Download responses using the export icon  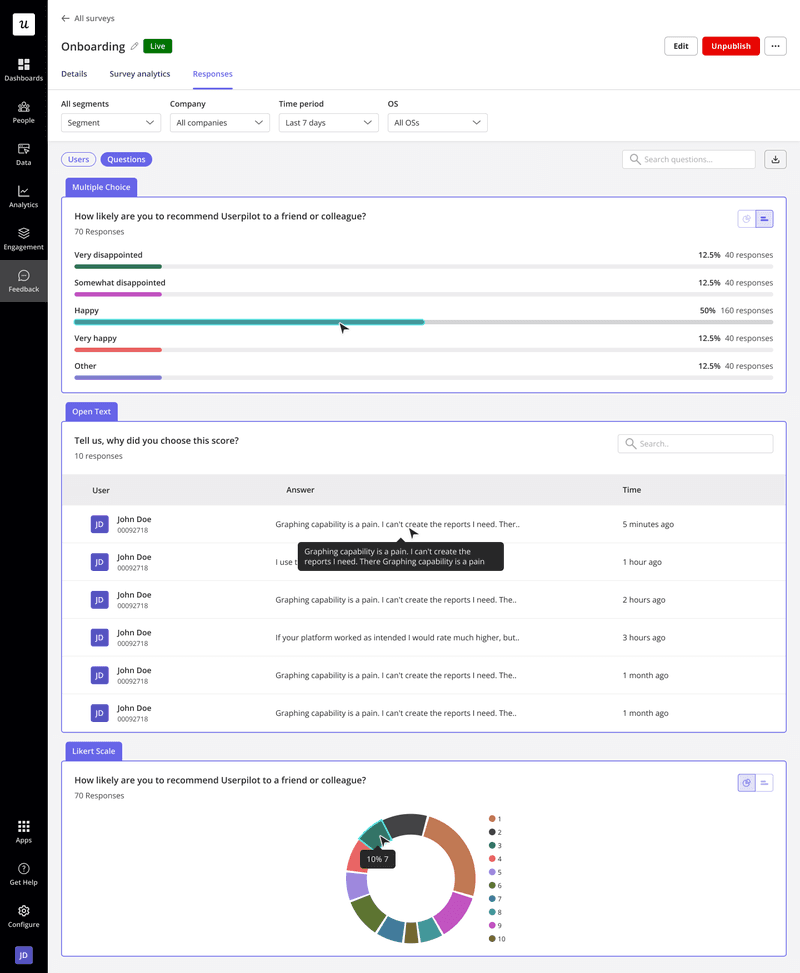coord(775,159)
